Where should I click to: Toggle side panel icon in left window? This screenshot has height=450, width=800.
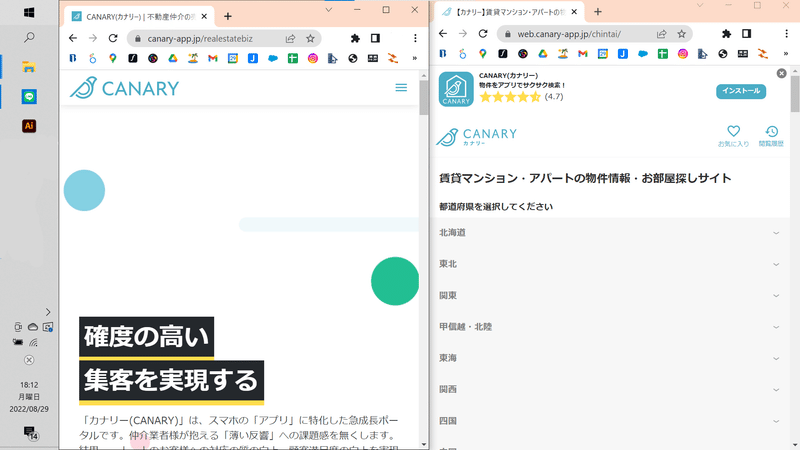point(376,38)
